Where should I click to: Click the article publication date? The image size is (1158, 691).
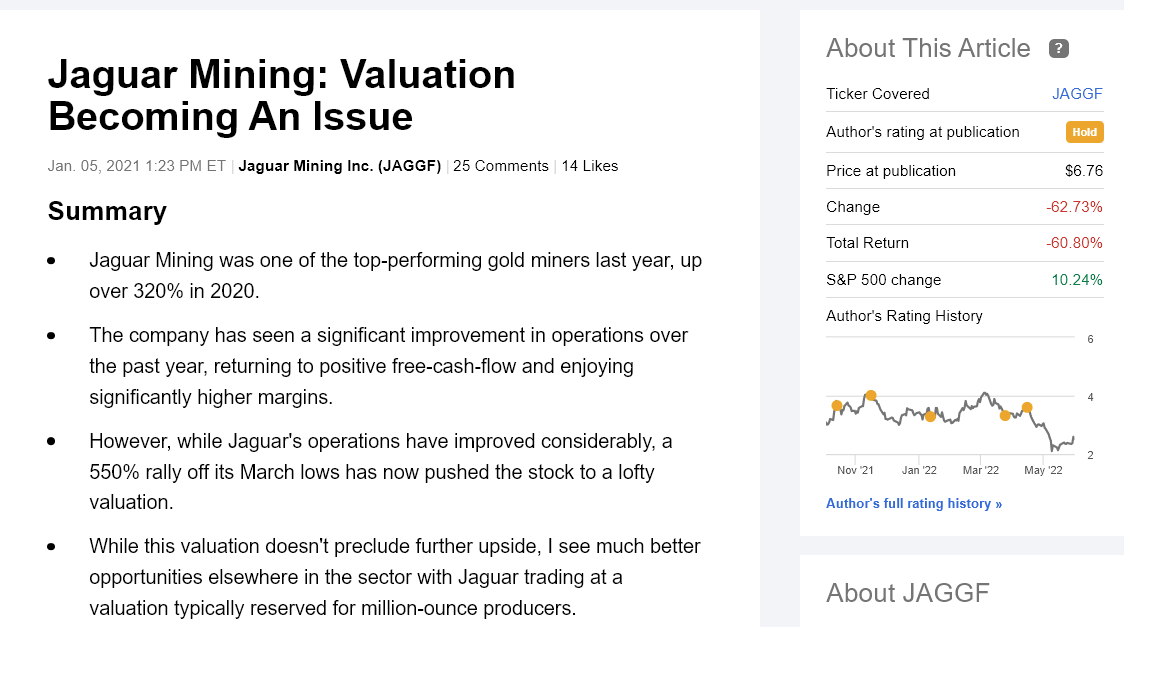pyautogui.click(x=137, y=166)
